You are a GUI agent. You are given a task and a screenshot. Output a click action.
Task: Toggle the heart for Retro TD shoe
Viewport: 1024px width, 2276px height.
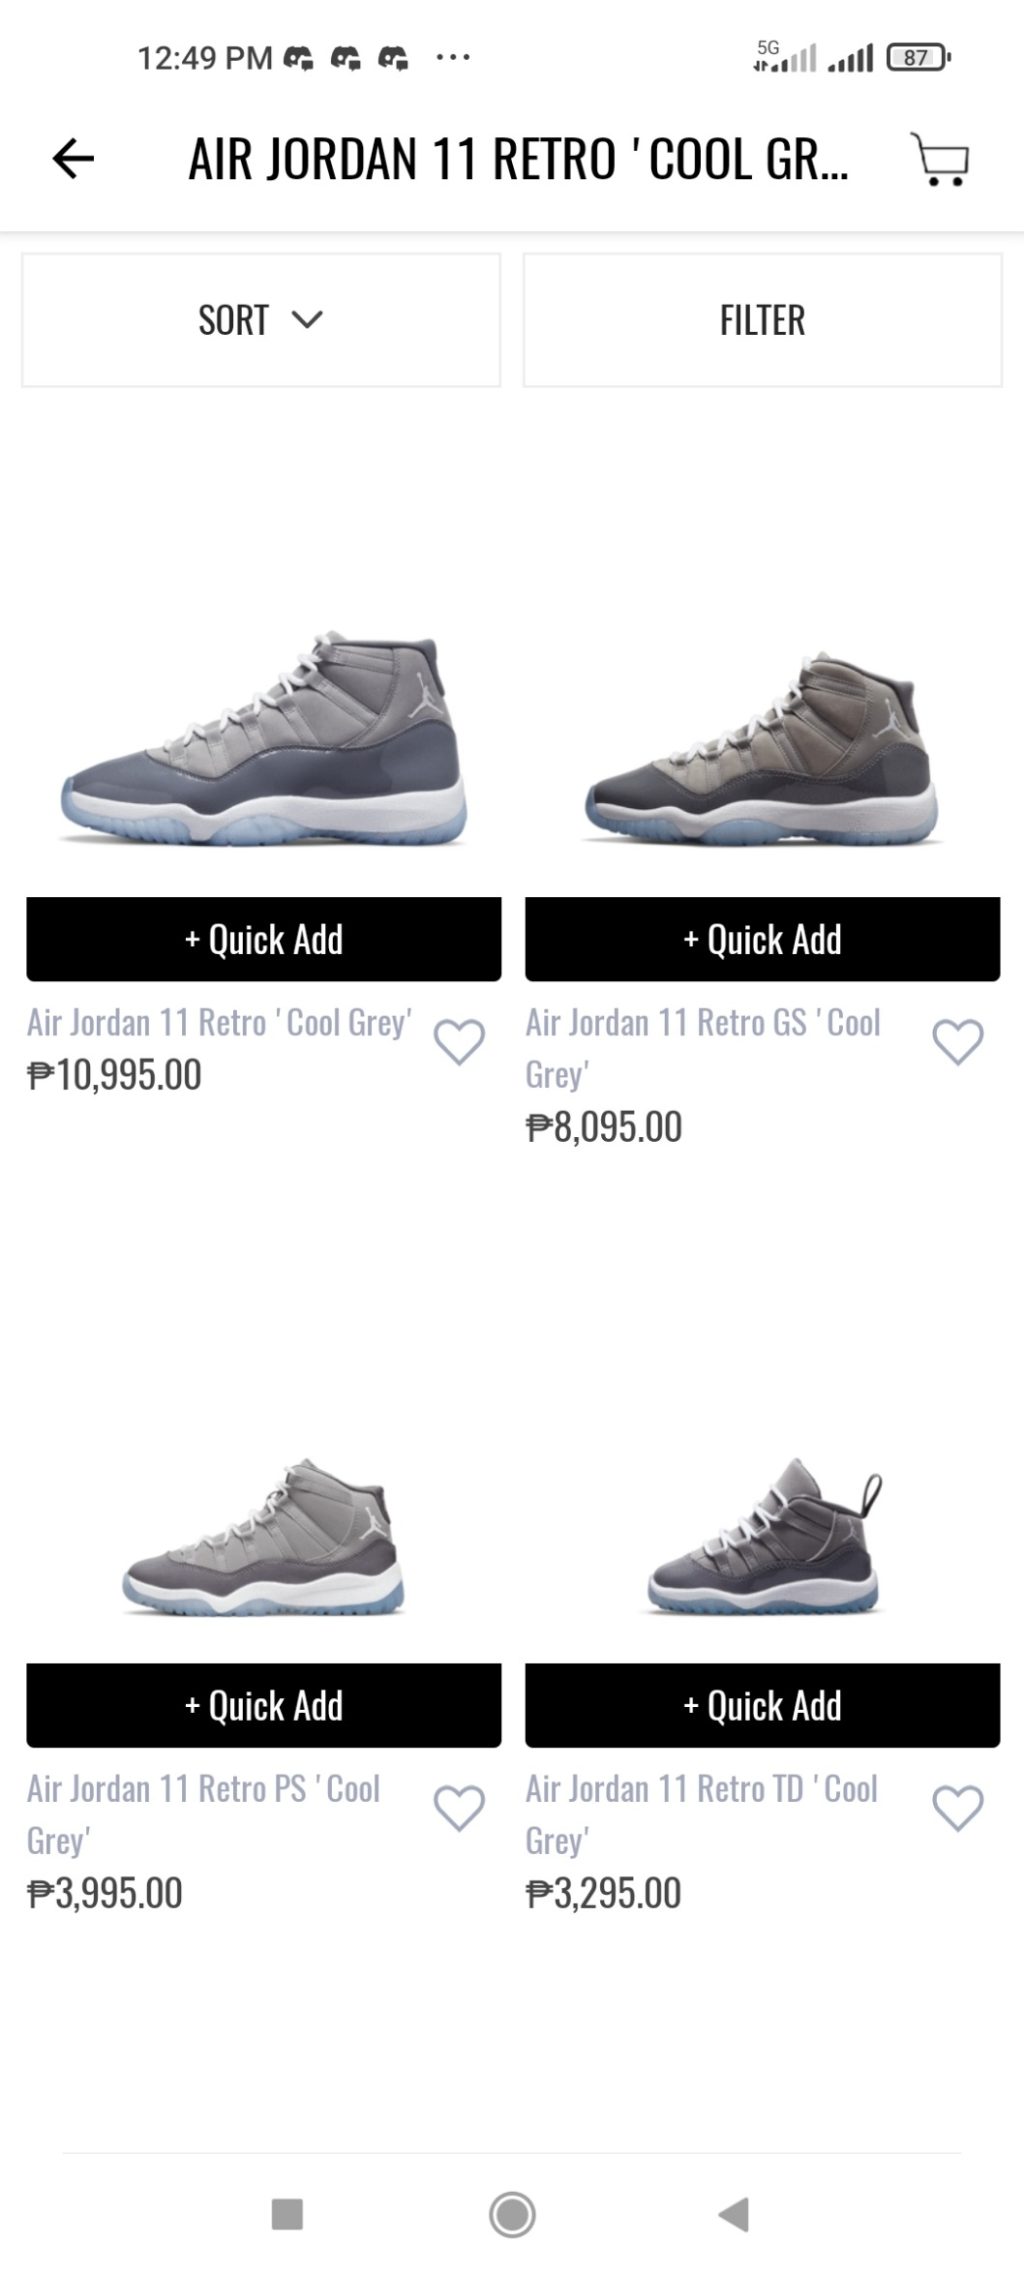pyautogui.click(x=957, y=1808)
